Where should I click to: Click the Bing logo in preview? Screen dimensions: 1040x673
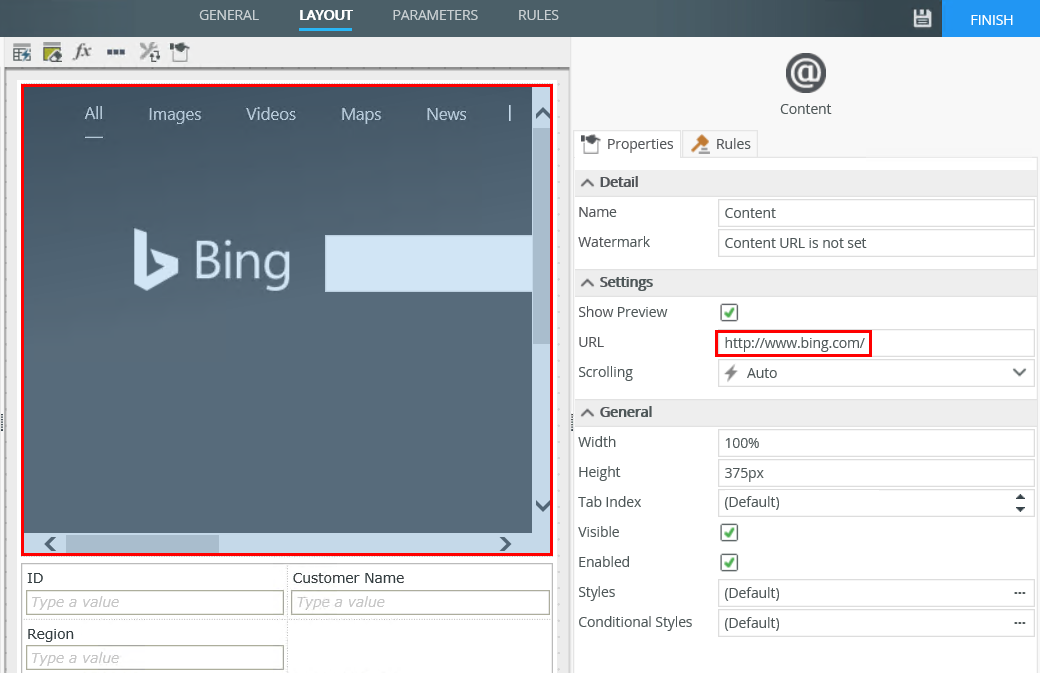click(x=212, y=261)
